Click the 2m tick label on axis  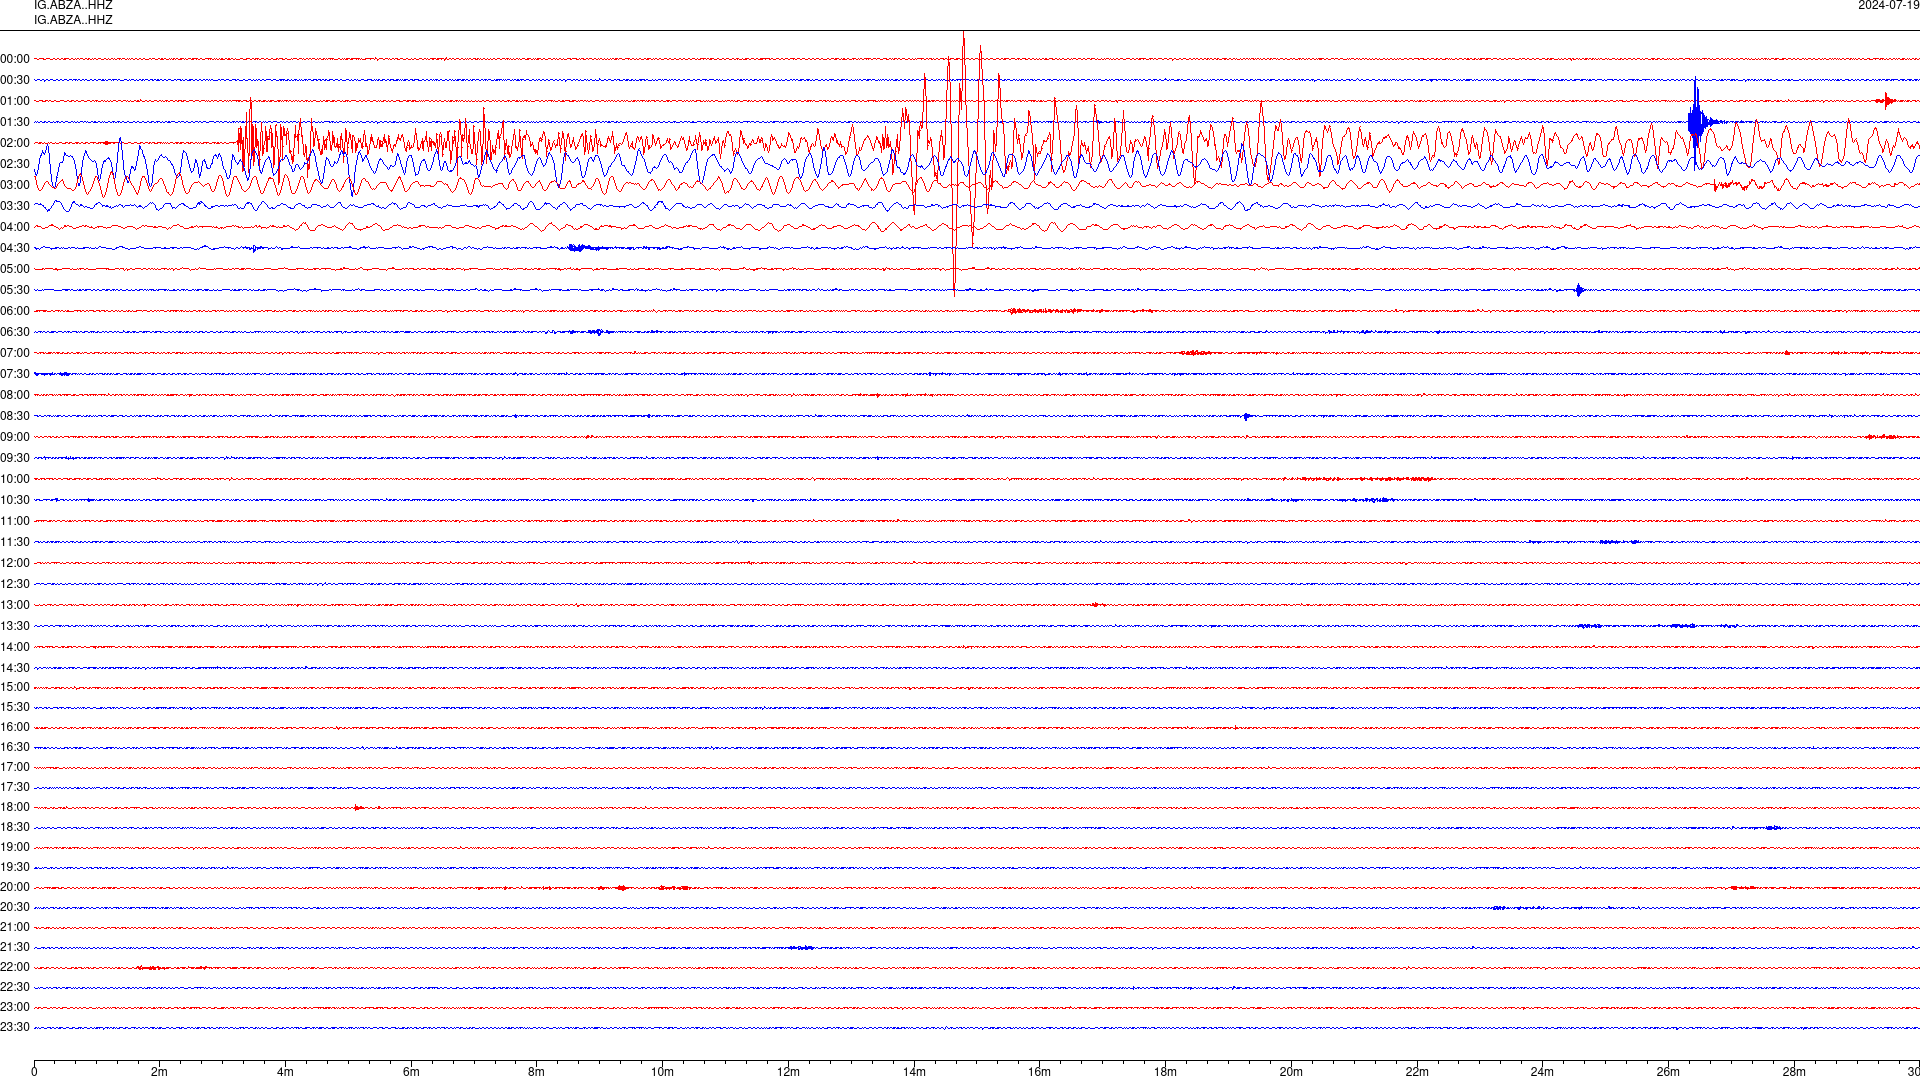(160, 1072)
